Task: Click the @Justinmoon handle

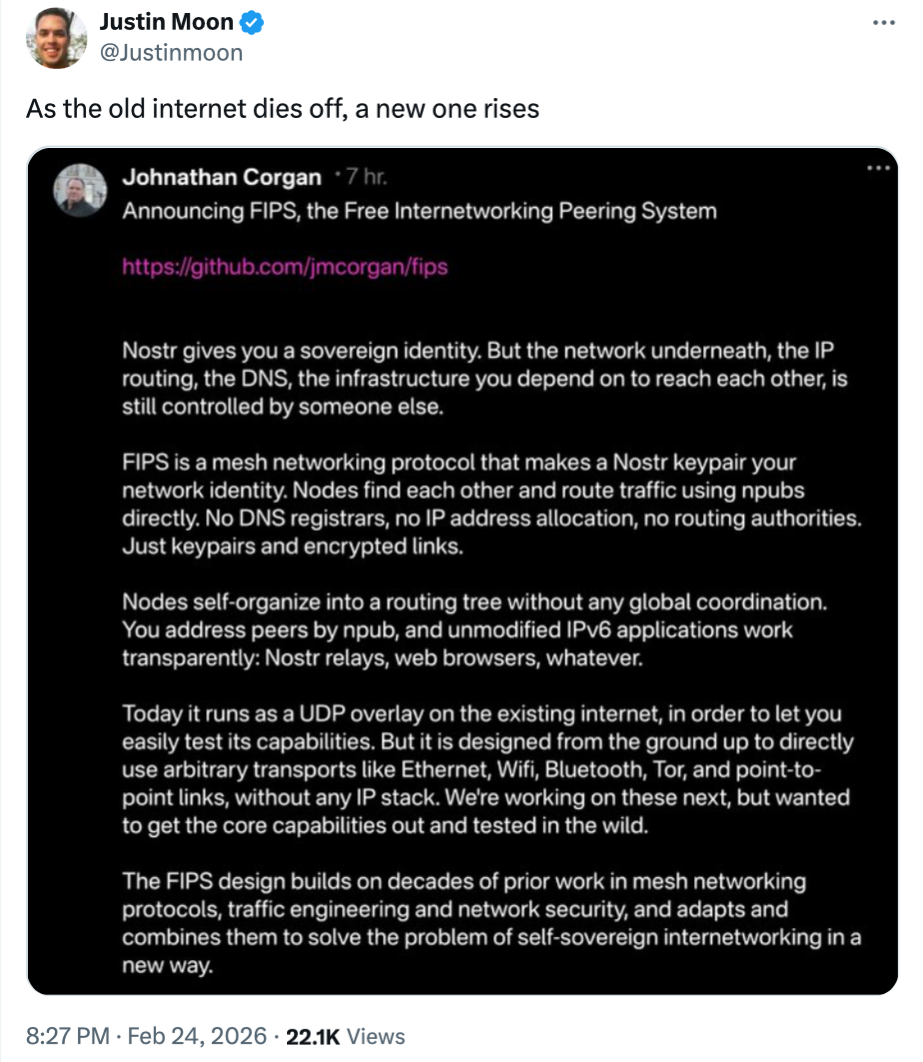Action: click(171, 52)
